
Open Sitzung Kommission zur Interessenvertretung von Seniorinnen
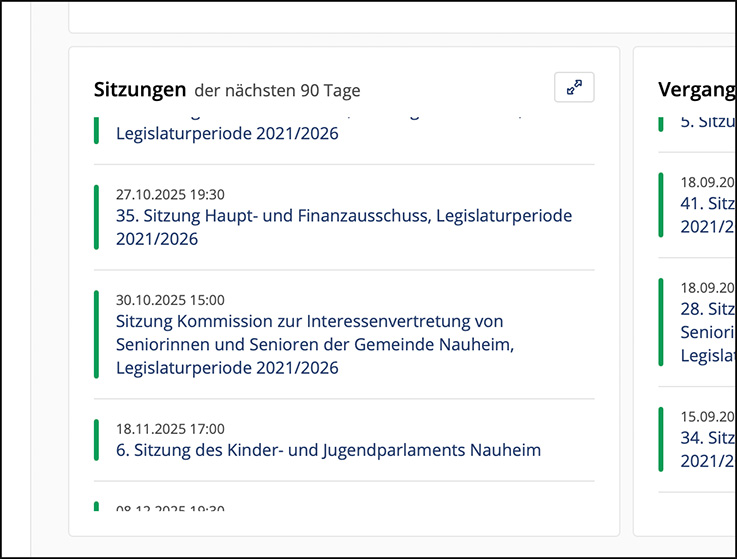(309, 322)
